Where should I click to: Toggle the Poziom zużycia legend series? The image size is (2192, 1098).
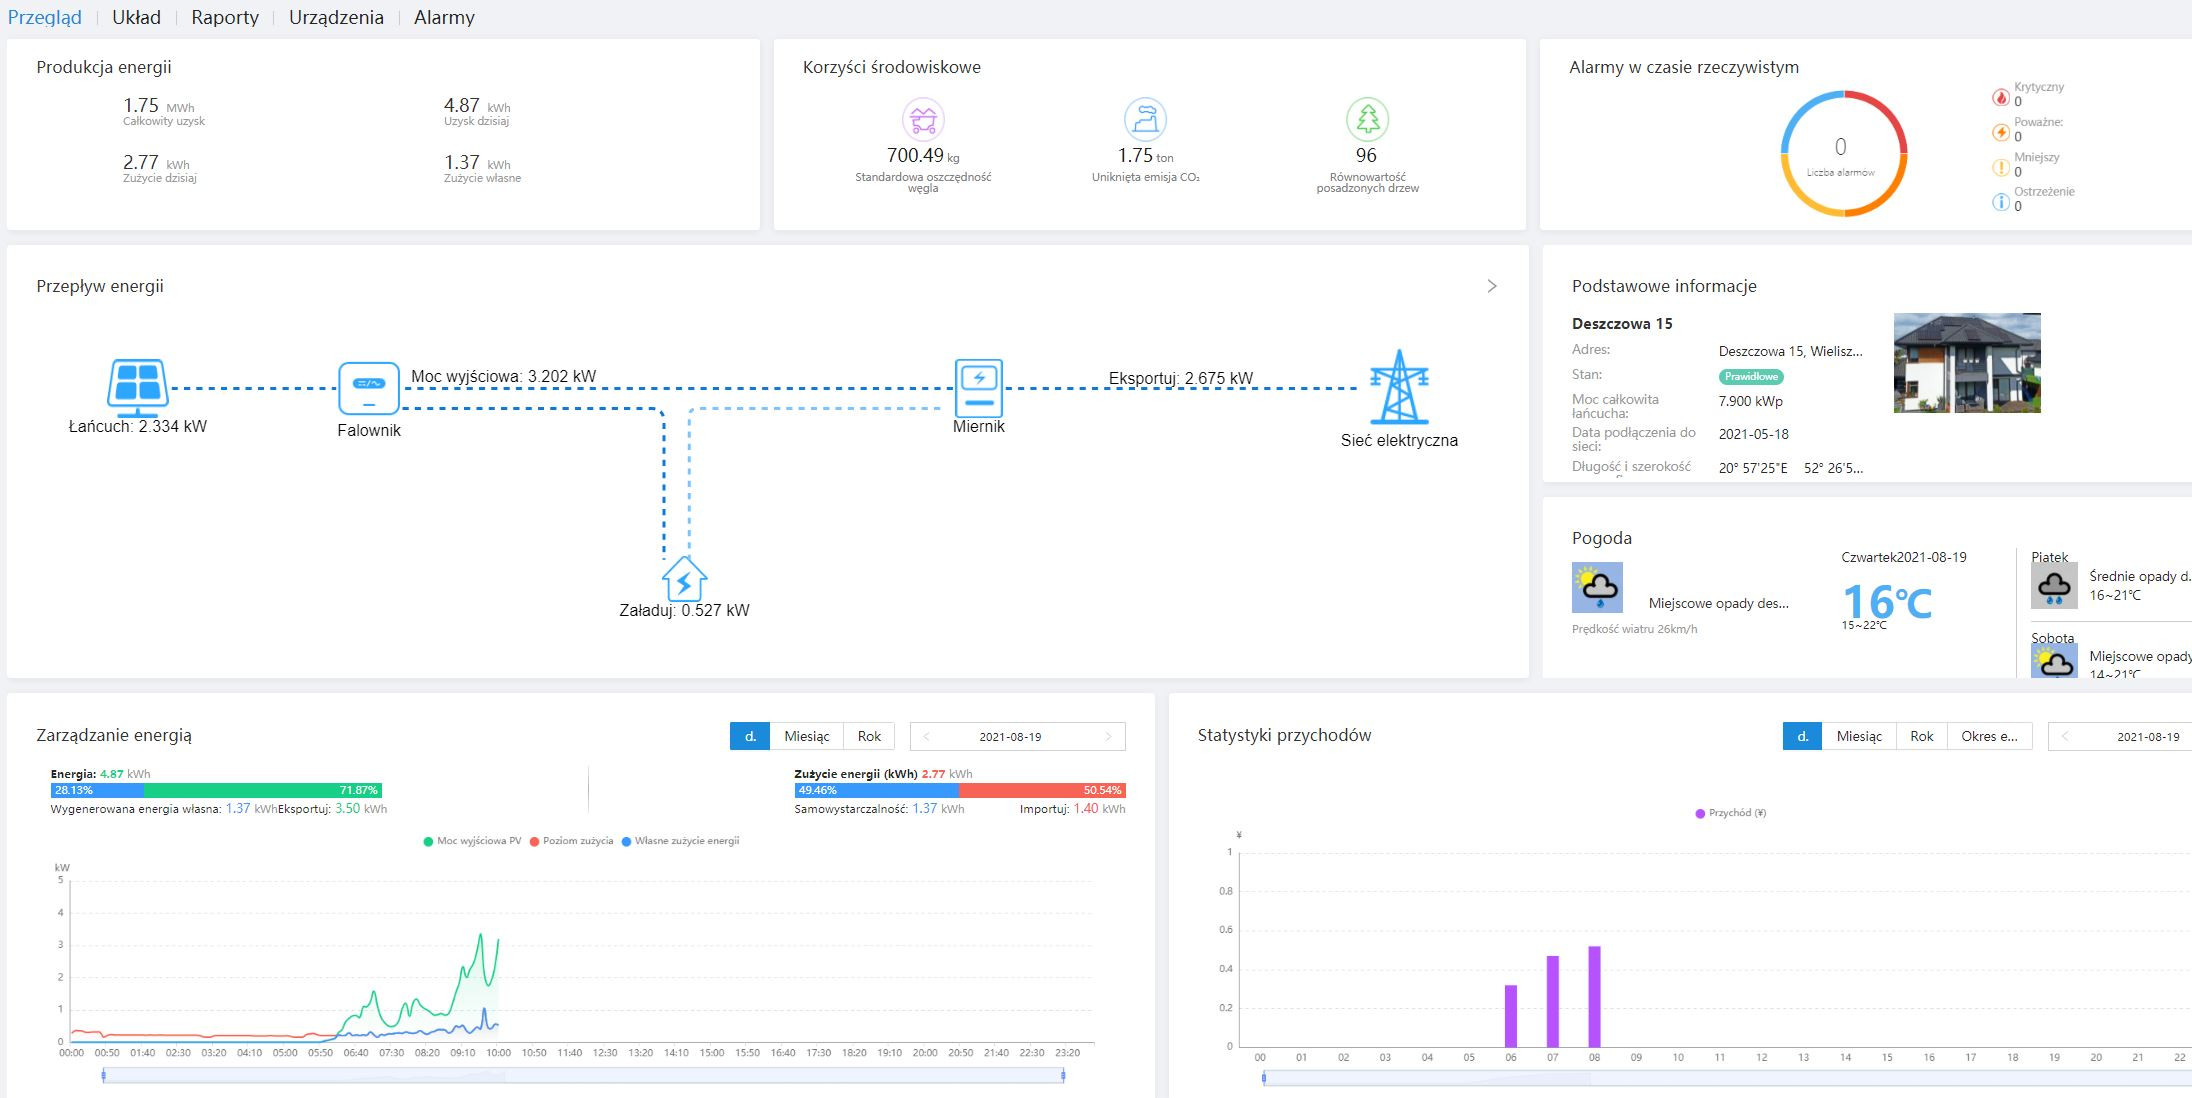[x=571, y=841]
